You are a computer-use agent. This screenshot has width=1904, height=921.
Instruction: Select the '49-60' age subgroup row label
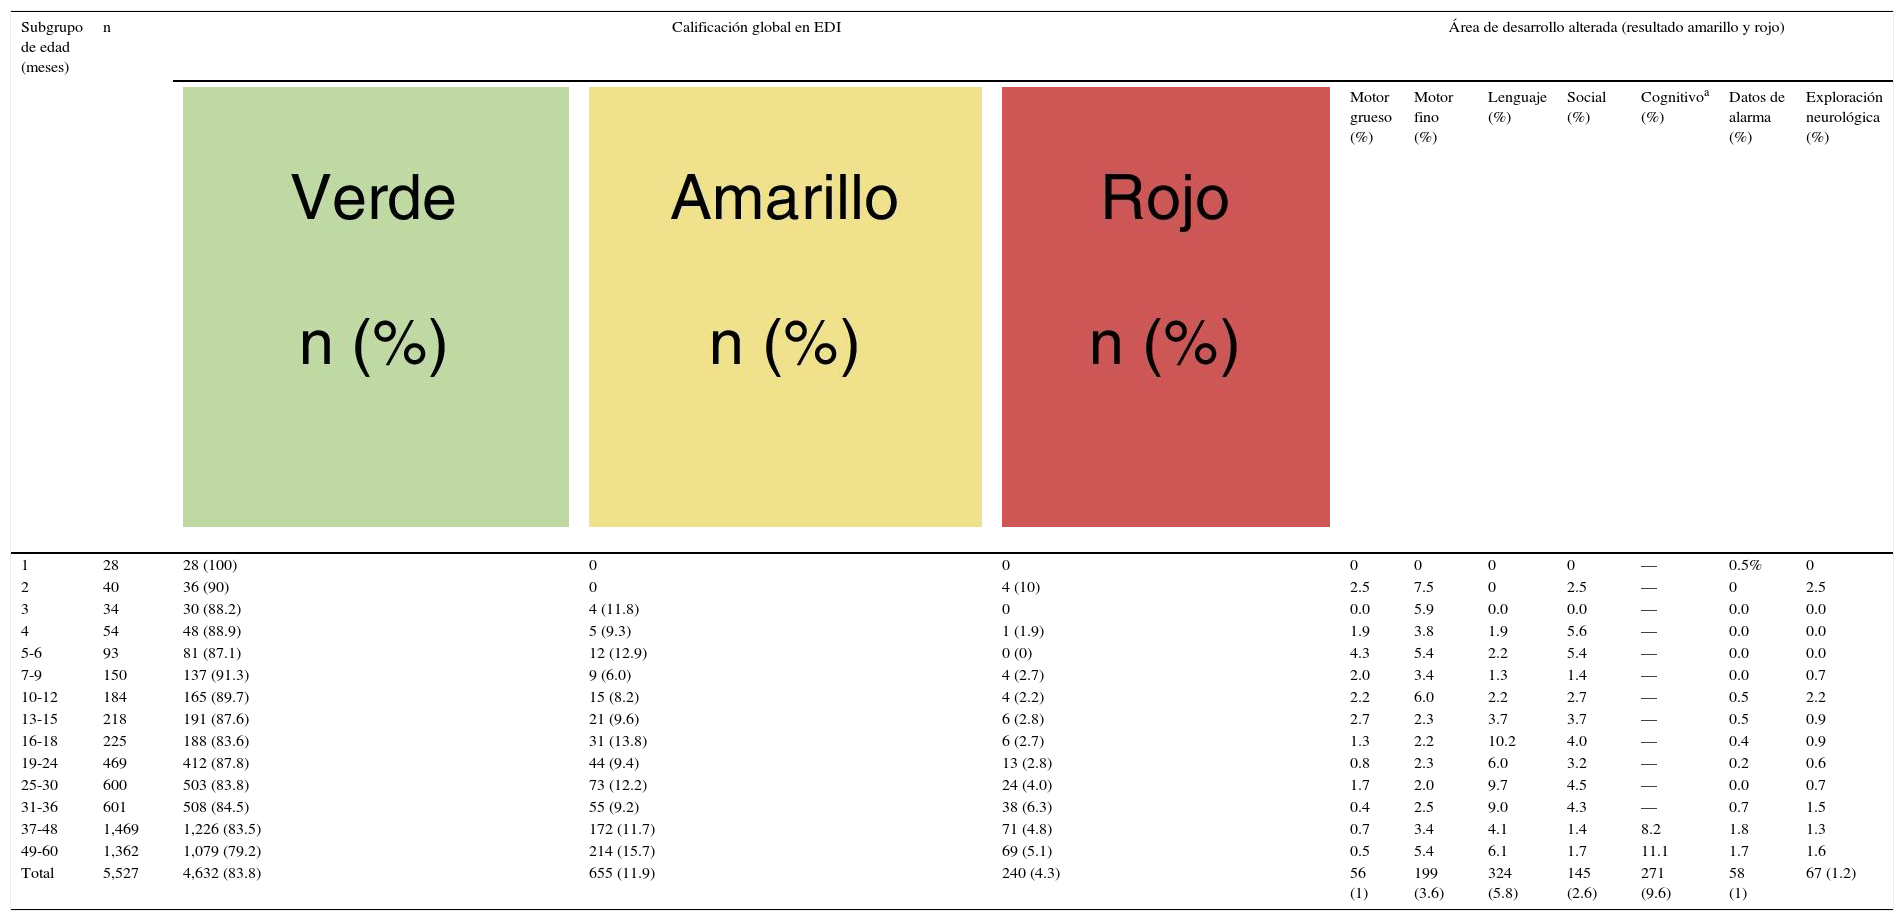40,851
